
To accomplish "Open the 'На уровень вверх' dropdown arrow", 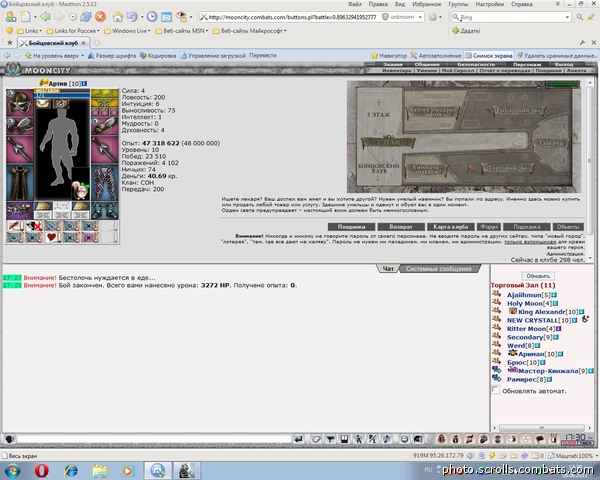I will [82, 56].
